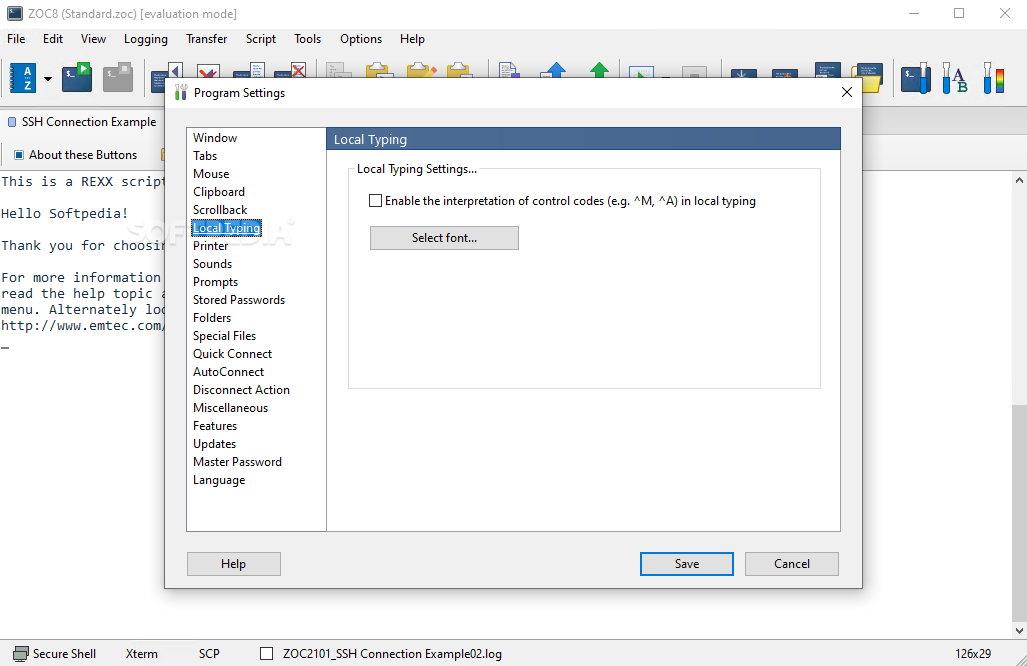1027x666 pixels.
Task: Click SCP in status bar
Action: (x=209, y=654)
